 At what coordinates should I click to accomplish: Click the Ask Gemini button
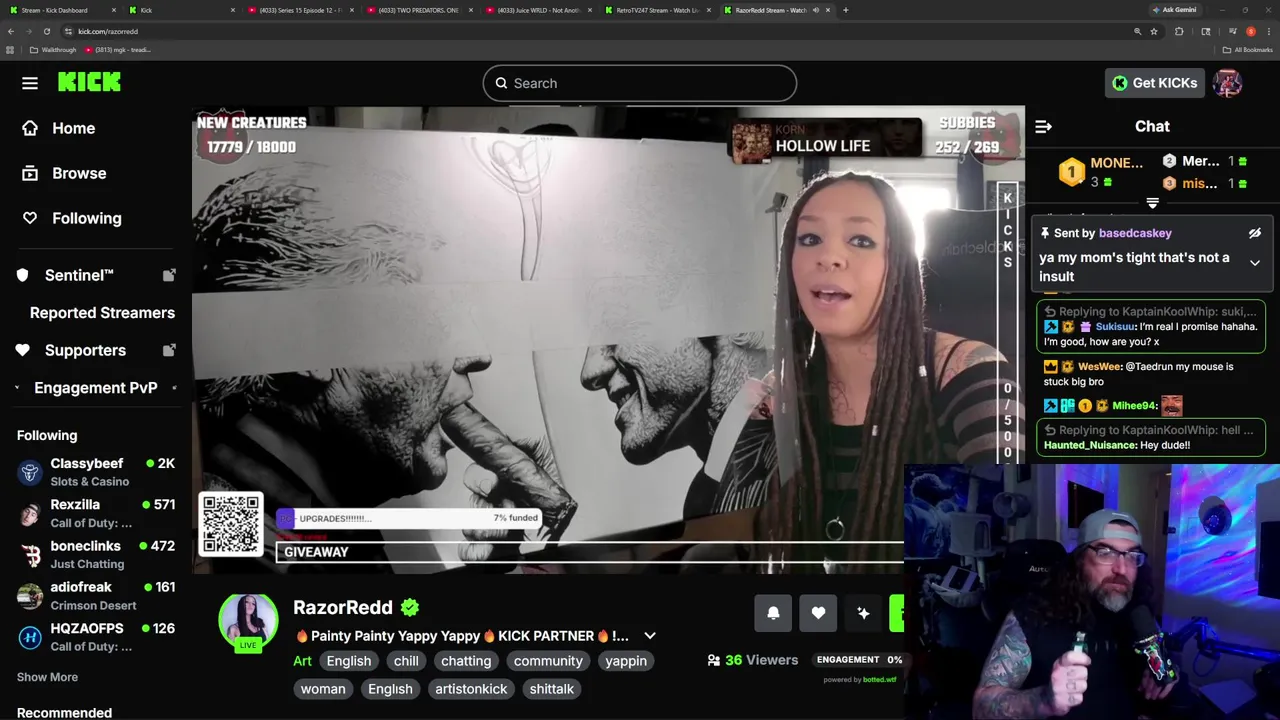tap(1174, 10)
